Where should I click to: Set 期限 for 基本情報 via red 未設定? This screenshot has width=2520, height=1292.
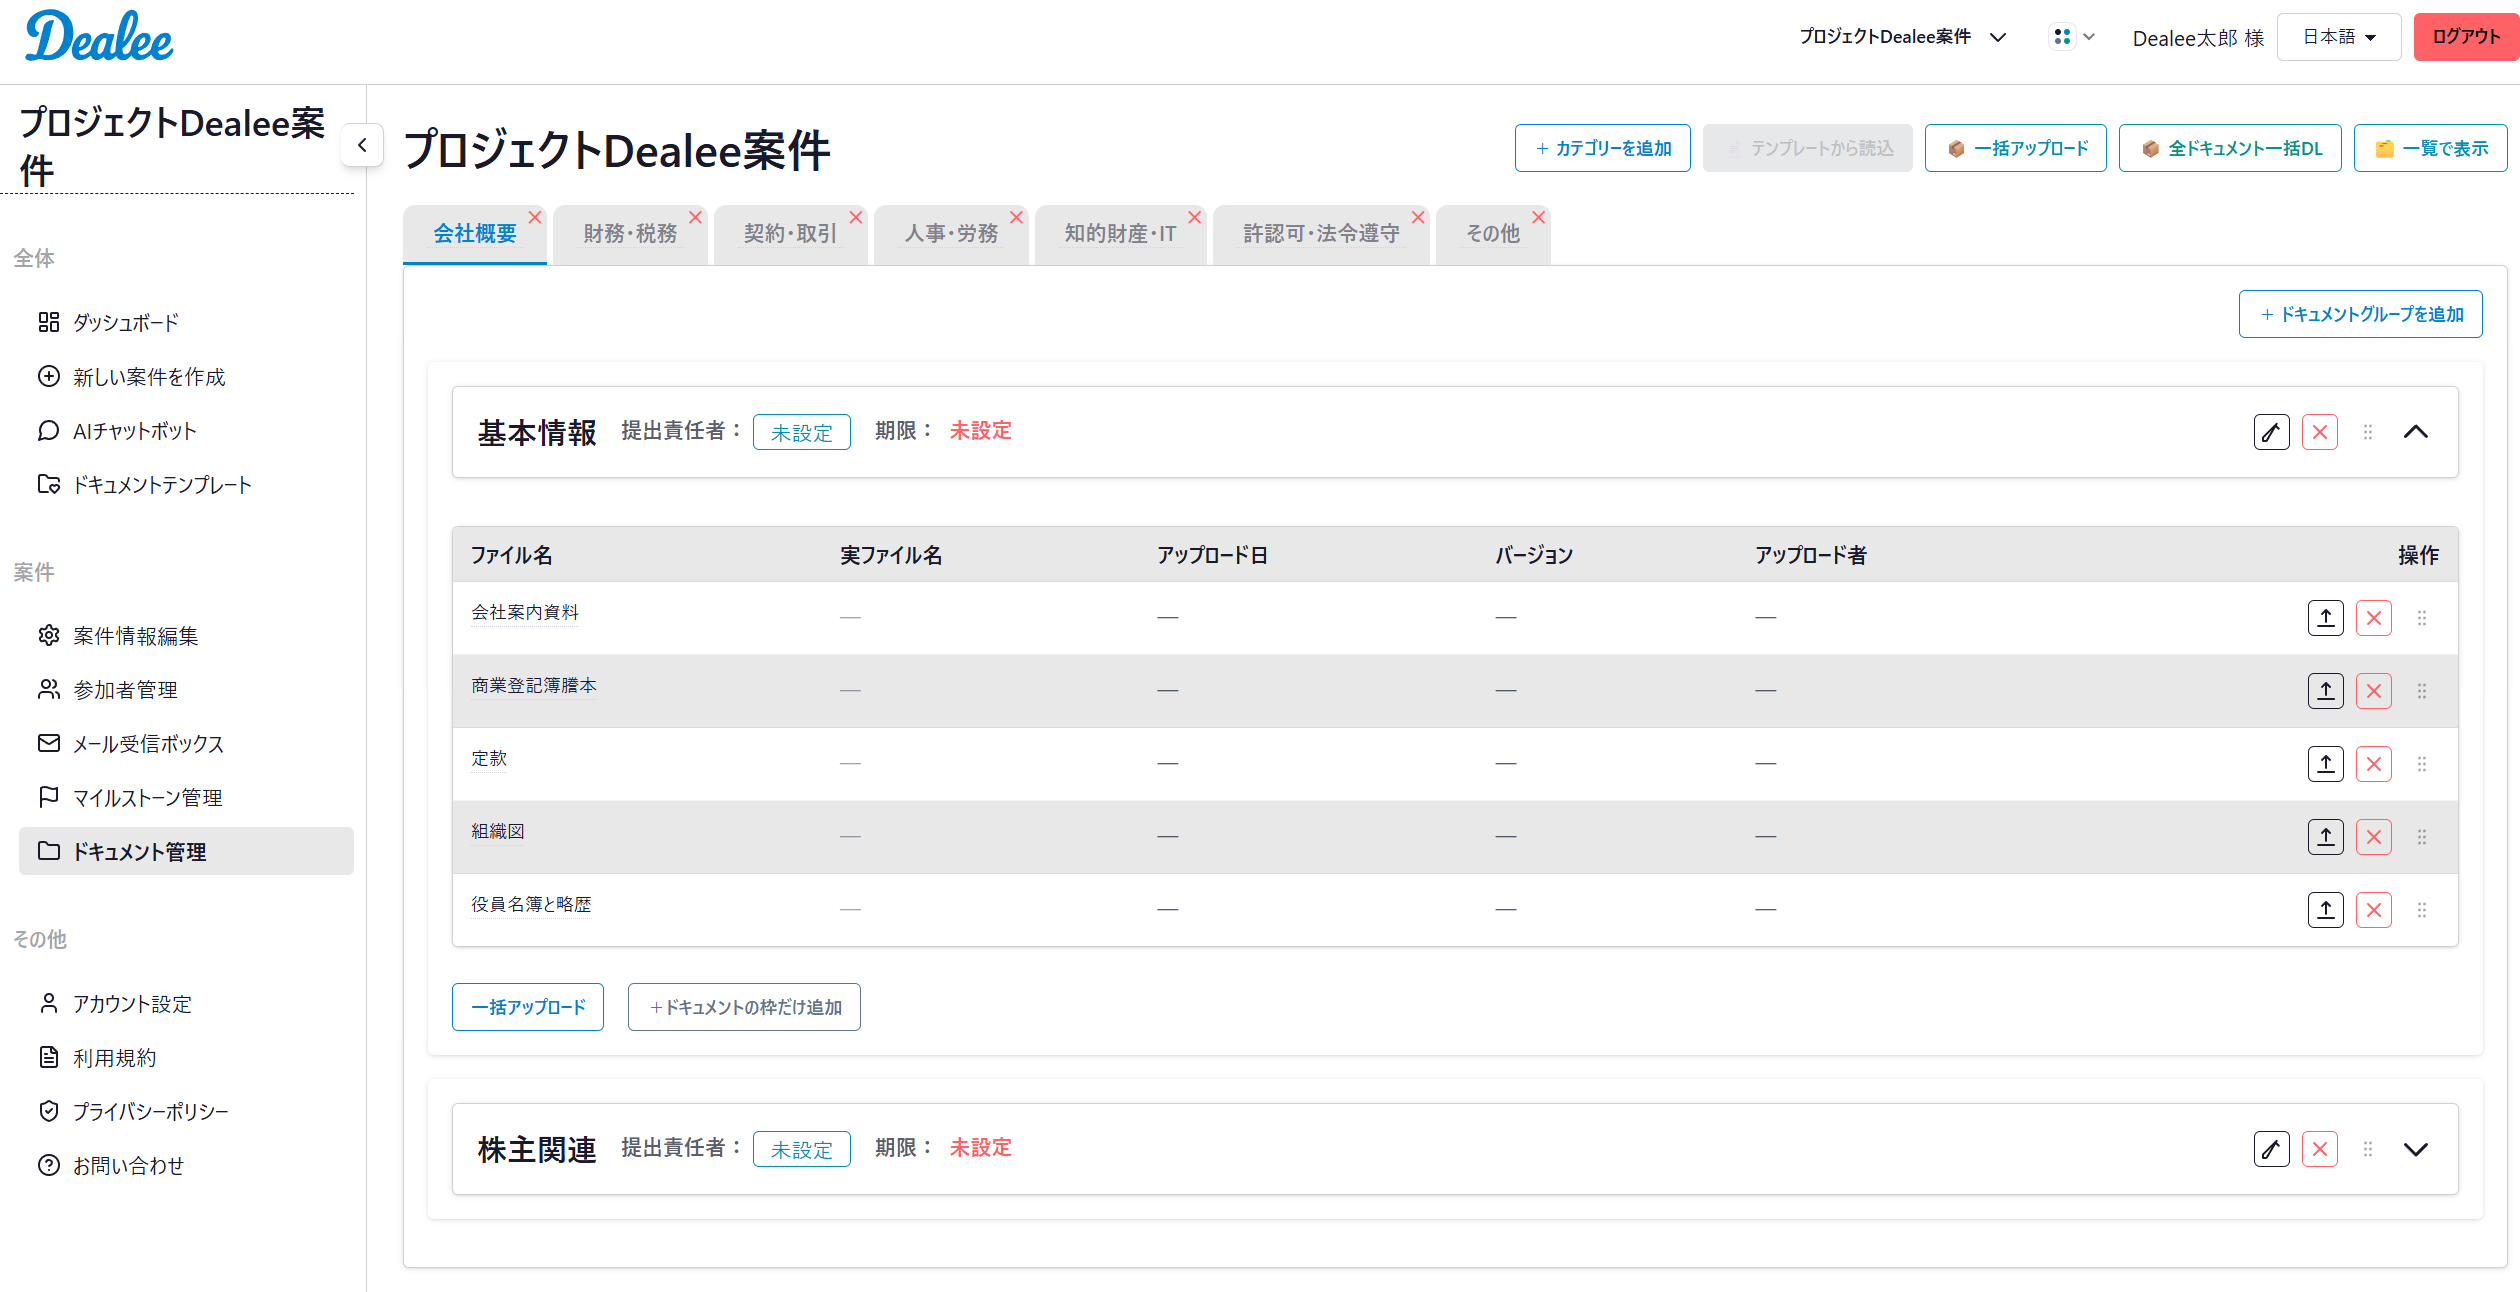pos(981,431)
